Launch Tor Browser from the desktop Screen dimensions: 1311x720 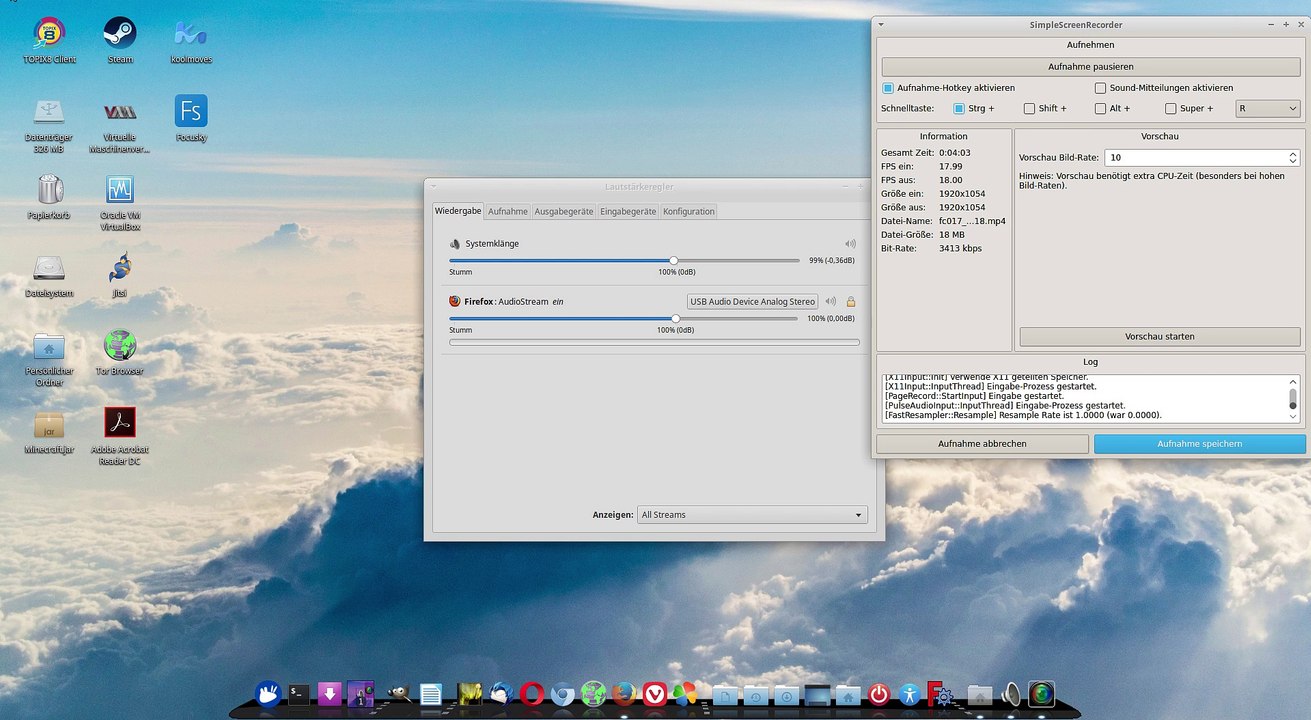point(120,346)
